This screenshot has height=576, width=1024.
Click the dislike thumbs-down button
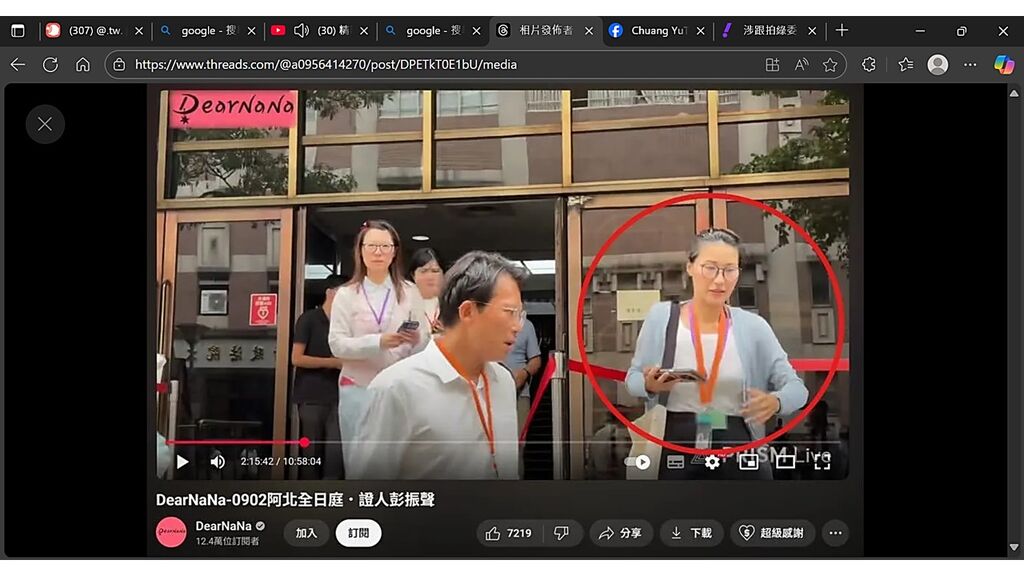(561, 533)
